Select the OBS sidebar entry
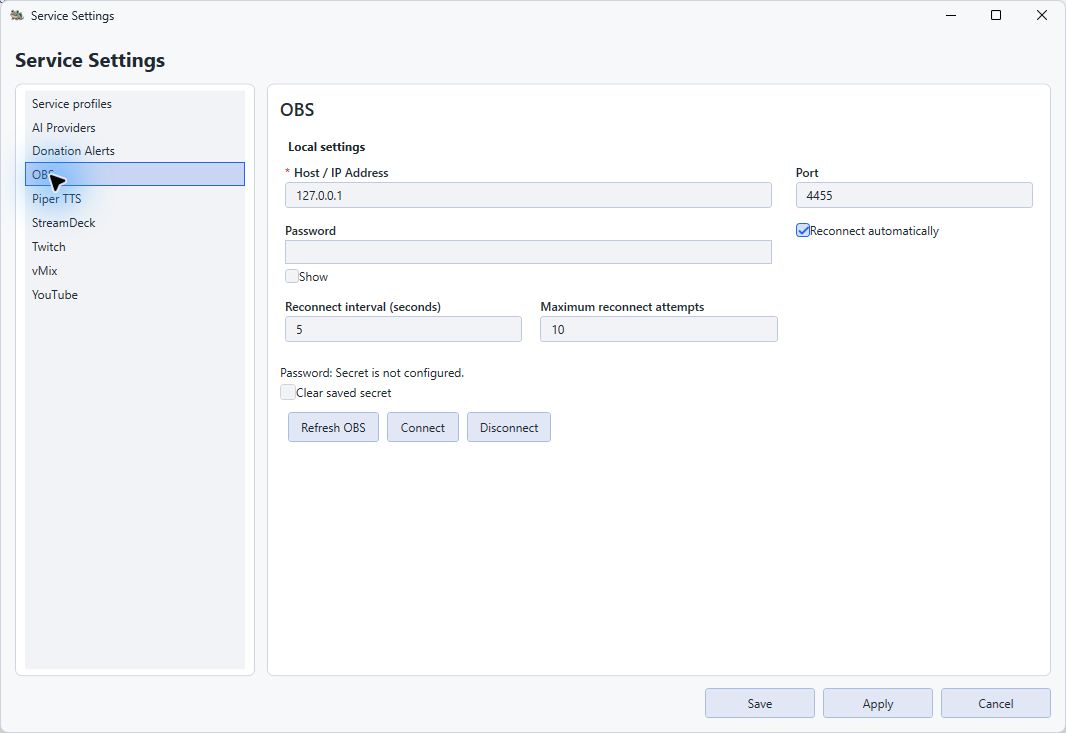This screenshot has width=1066, height=733. point(135,174)
